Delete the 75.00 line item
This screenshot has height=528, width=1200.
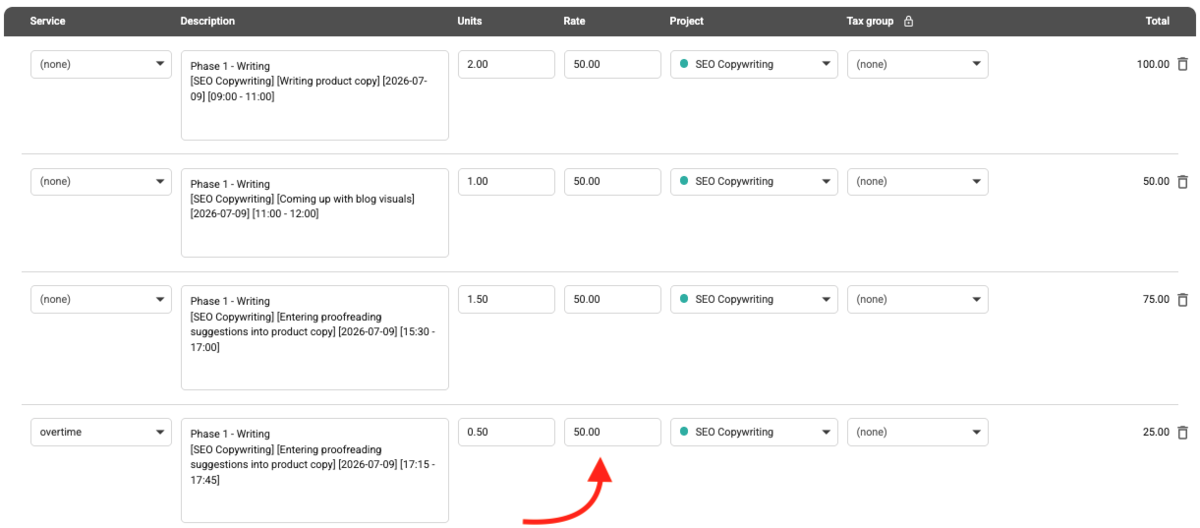coord(1183,299)
